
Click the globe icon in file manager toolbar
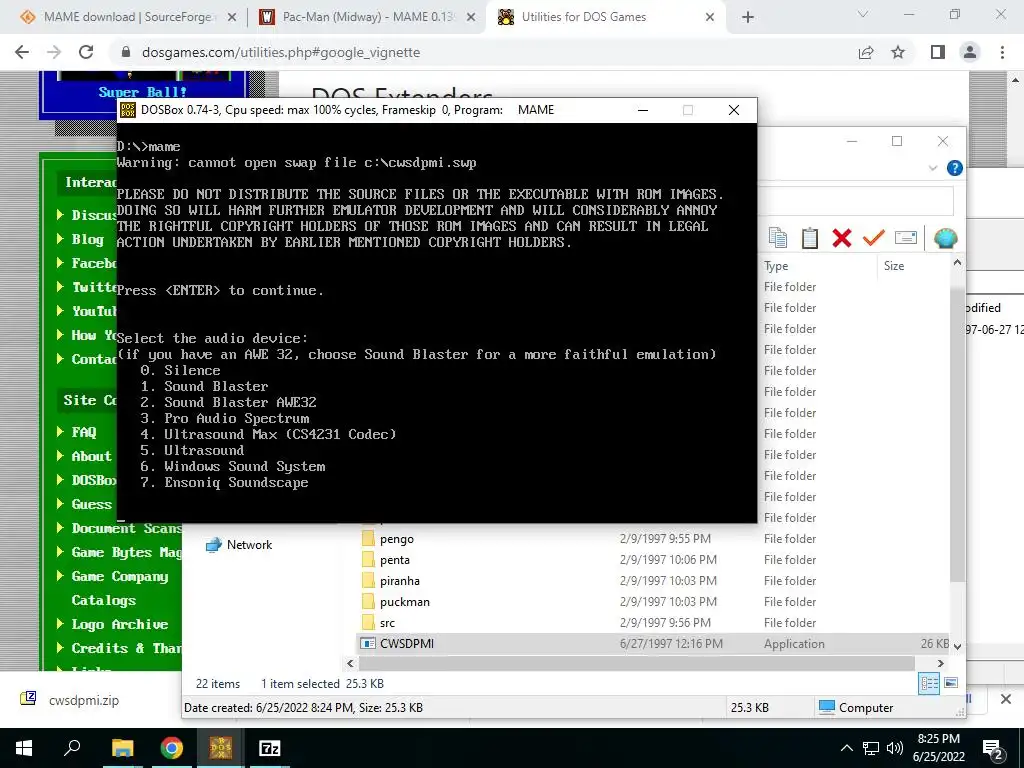pos(945,238)
